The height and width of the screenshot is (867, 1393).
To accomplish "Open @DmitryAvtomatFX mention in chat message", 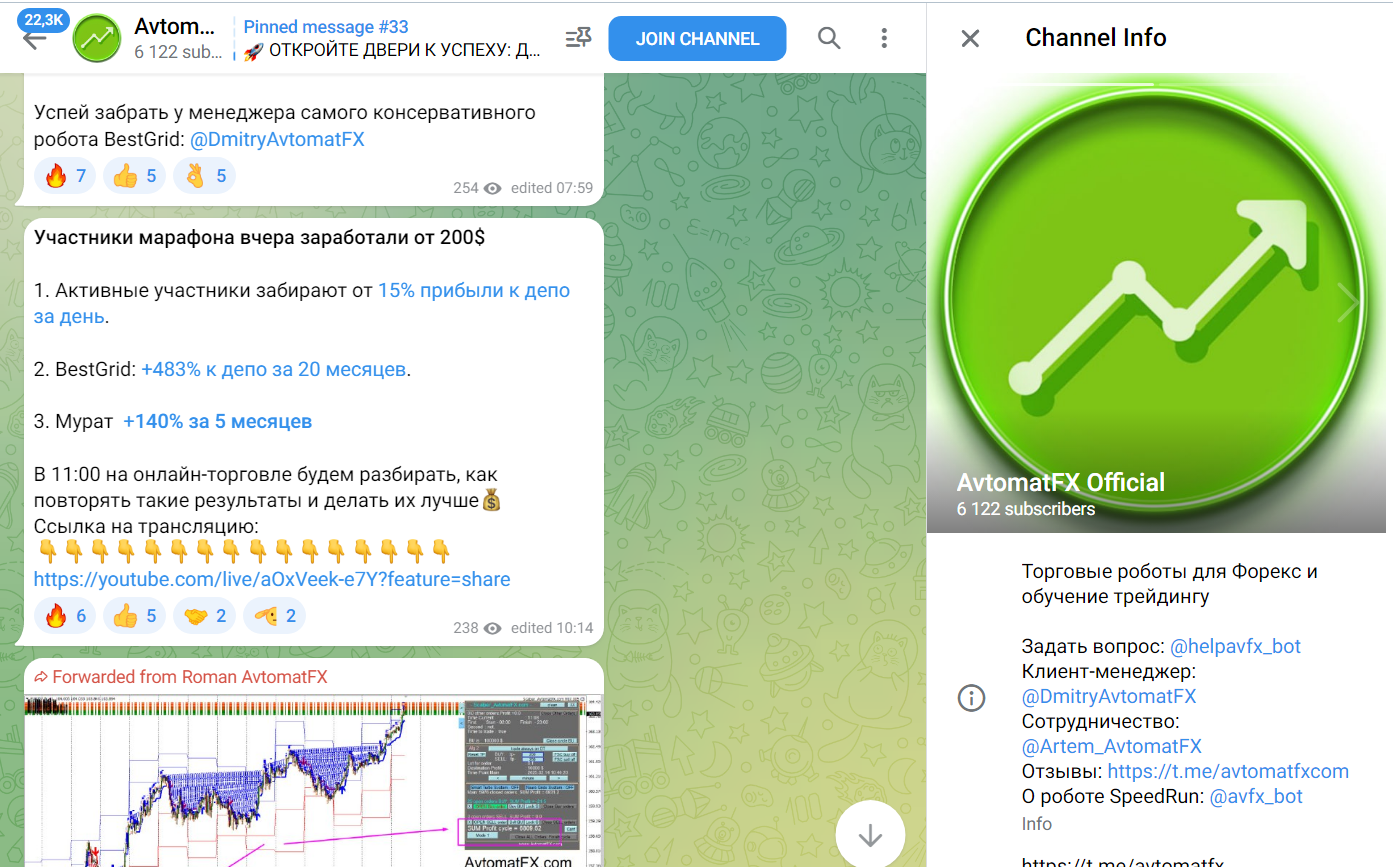I will click(x=277, y=140).
